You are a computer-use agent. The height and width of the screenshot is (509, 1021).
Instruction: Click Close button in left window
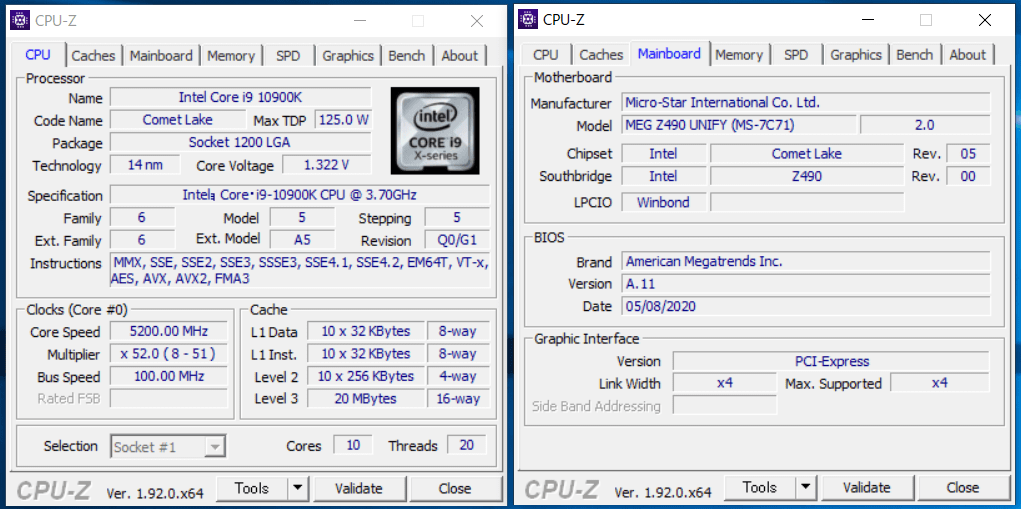455,488
